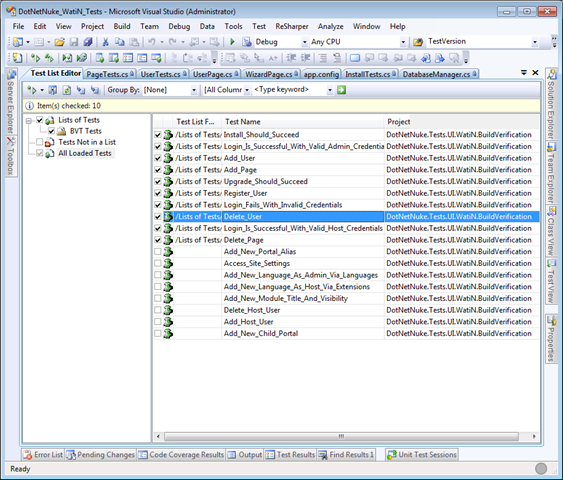Image resolution: width=563 pixels, height=480 pixels.
Task: Click the Save All icon
Action: tap(88, 42)
